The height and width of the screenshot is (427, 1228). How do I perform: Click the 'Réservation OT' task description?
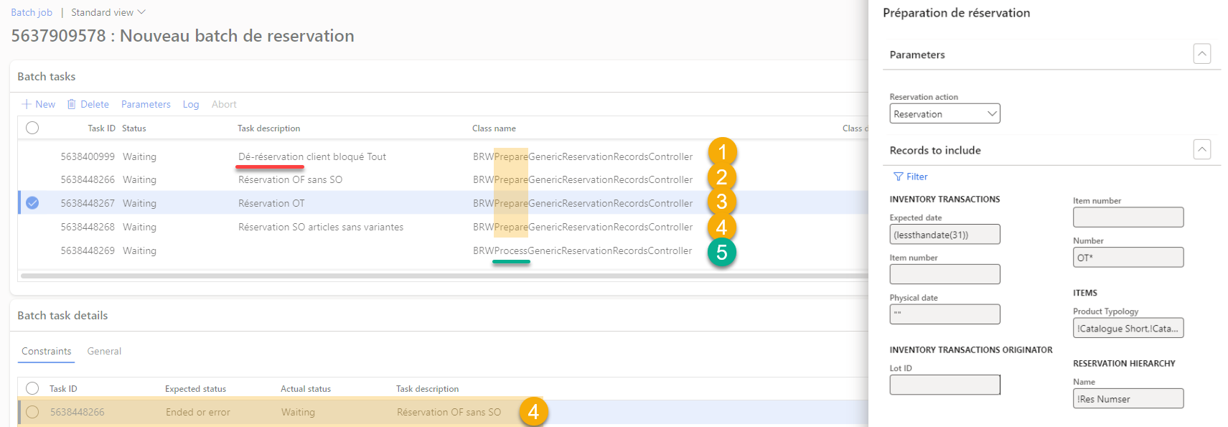(x=271, y=203)
